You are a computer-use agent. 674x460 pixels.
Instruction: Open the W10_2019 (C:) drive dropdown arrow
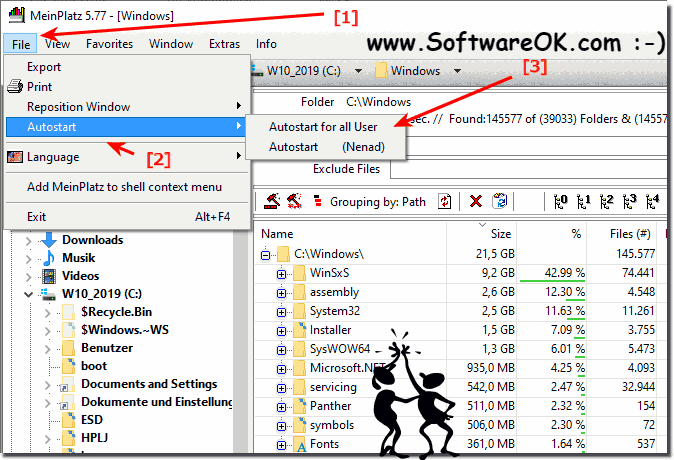(358, 71)
